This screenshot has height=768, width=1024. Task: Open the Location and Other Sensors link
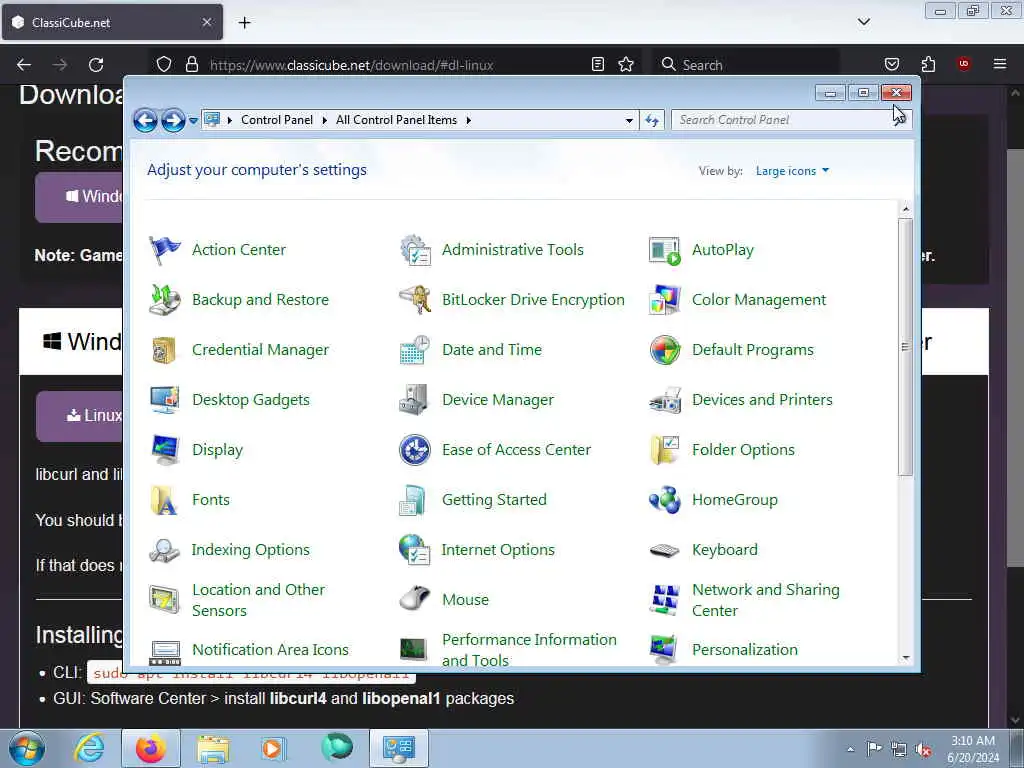click(x=258, y=600)
